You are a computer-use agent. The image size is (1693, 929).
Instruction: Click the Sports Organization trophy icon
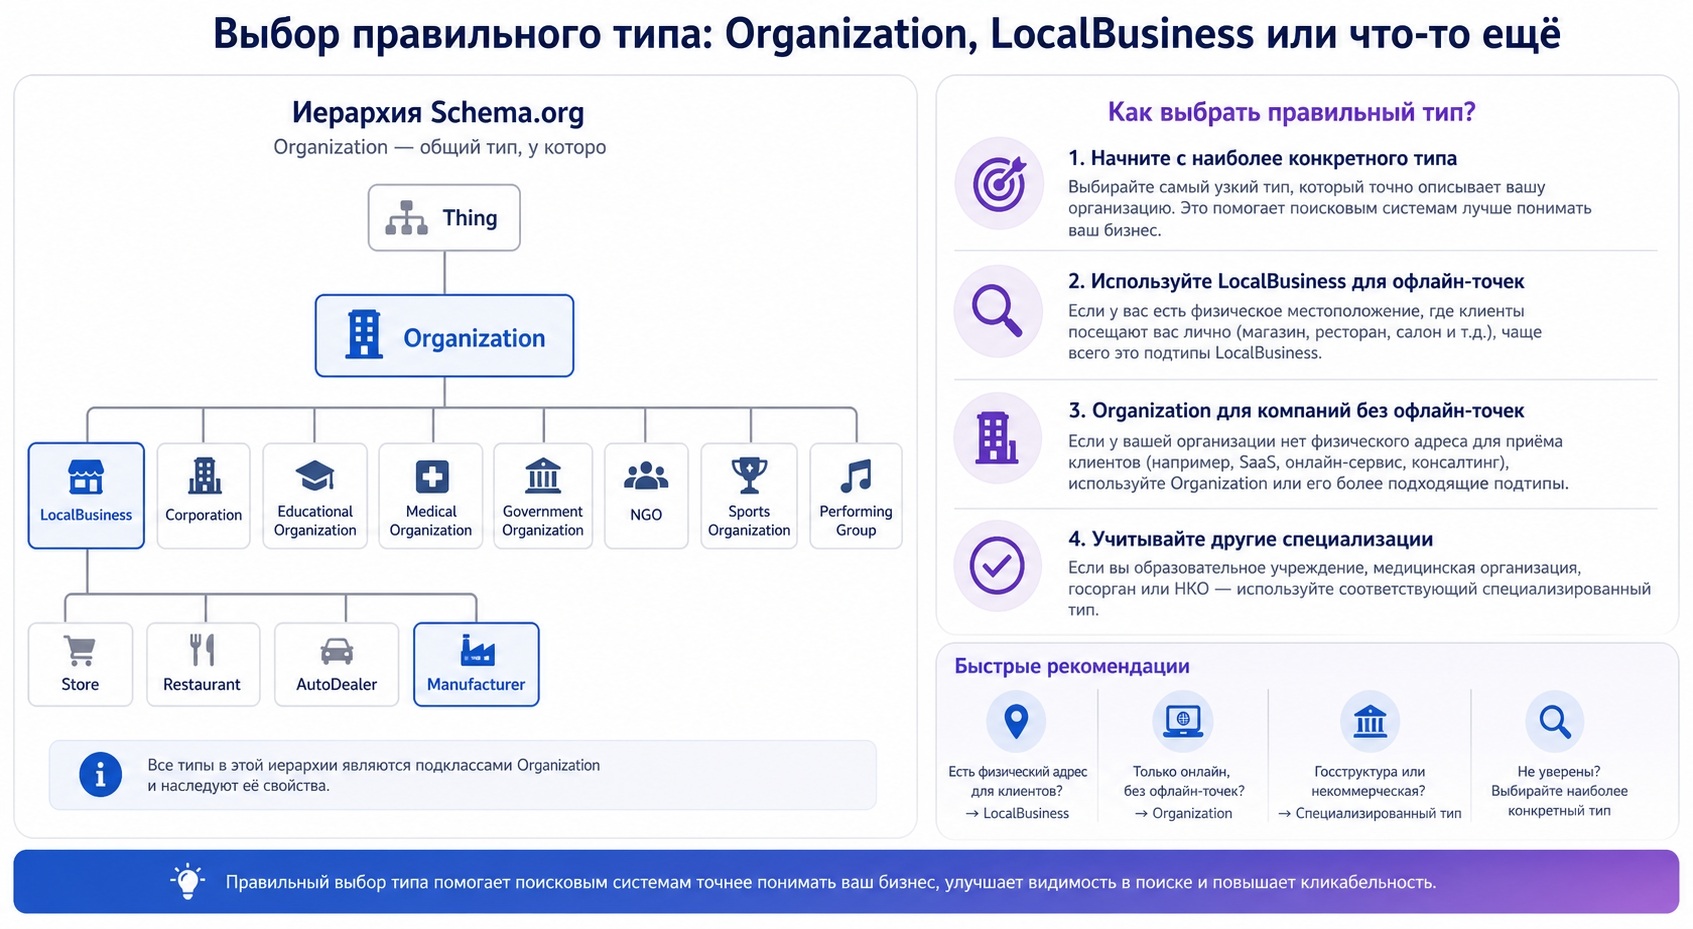point(749,476)
